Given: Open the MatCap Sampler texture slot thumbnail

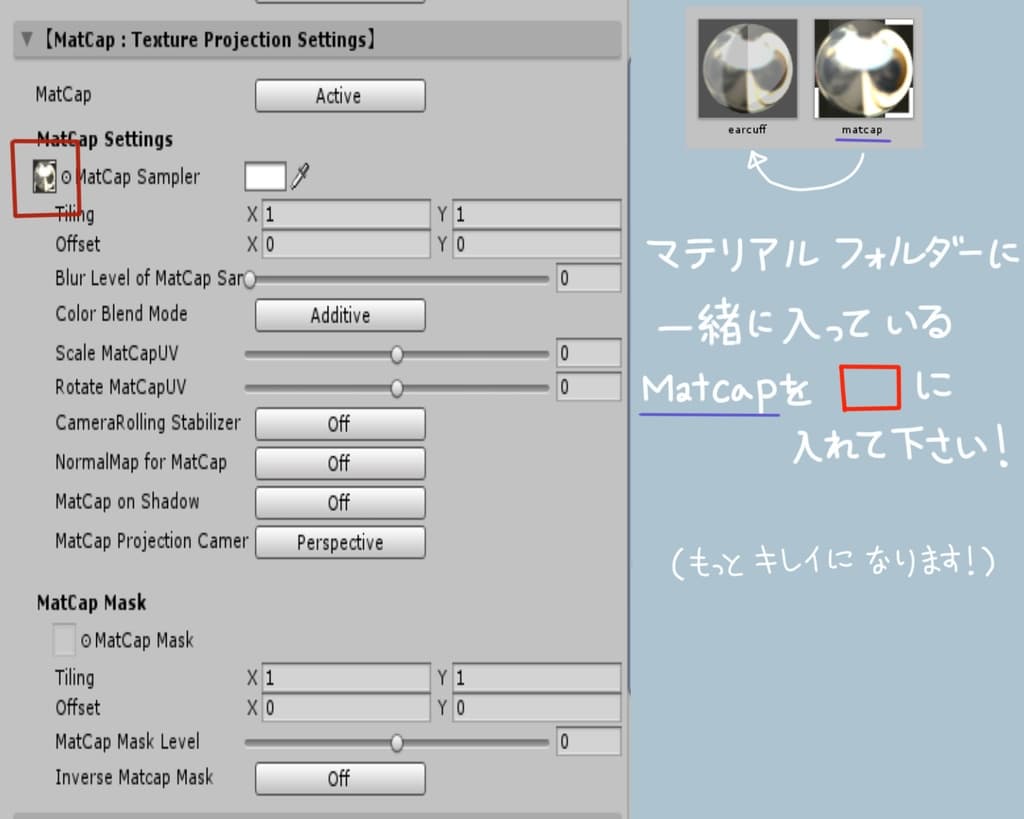Looking at the screenshot, I should tap(44, 177).
